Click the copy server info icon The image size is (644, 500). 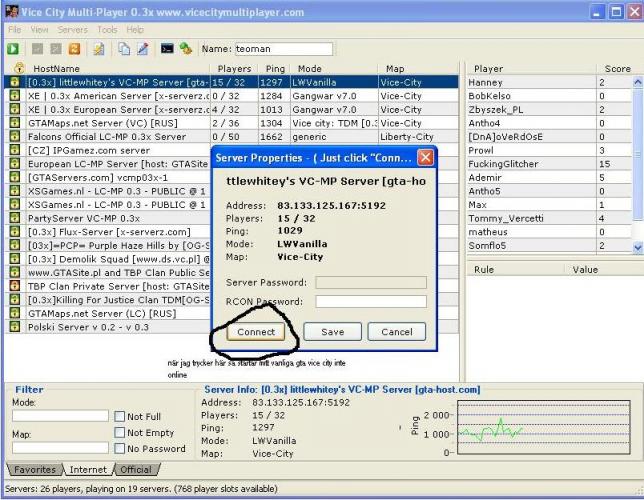(x=124, y=49)
